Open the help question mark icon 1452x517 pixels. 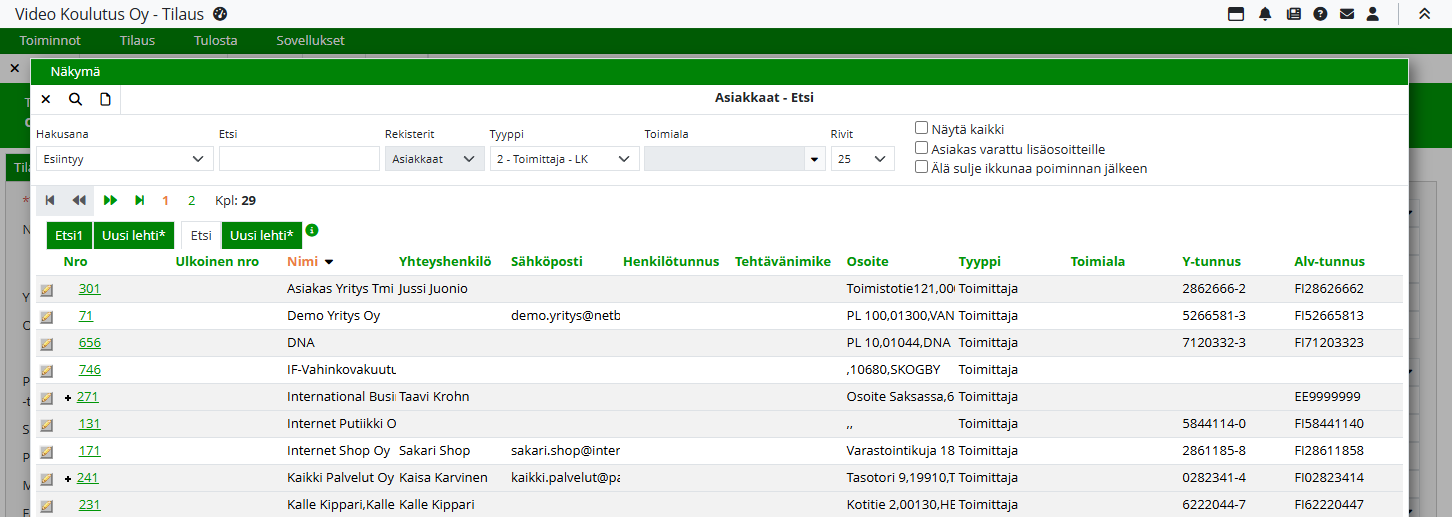point(1320,14)
